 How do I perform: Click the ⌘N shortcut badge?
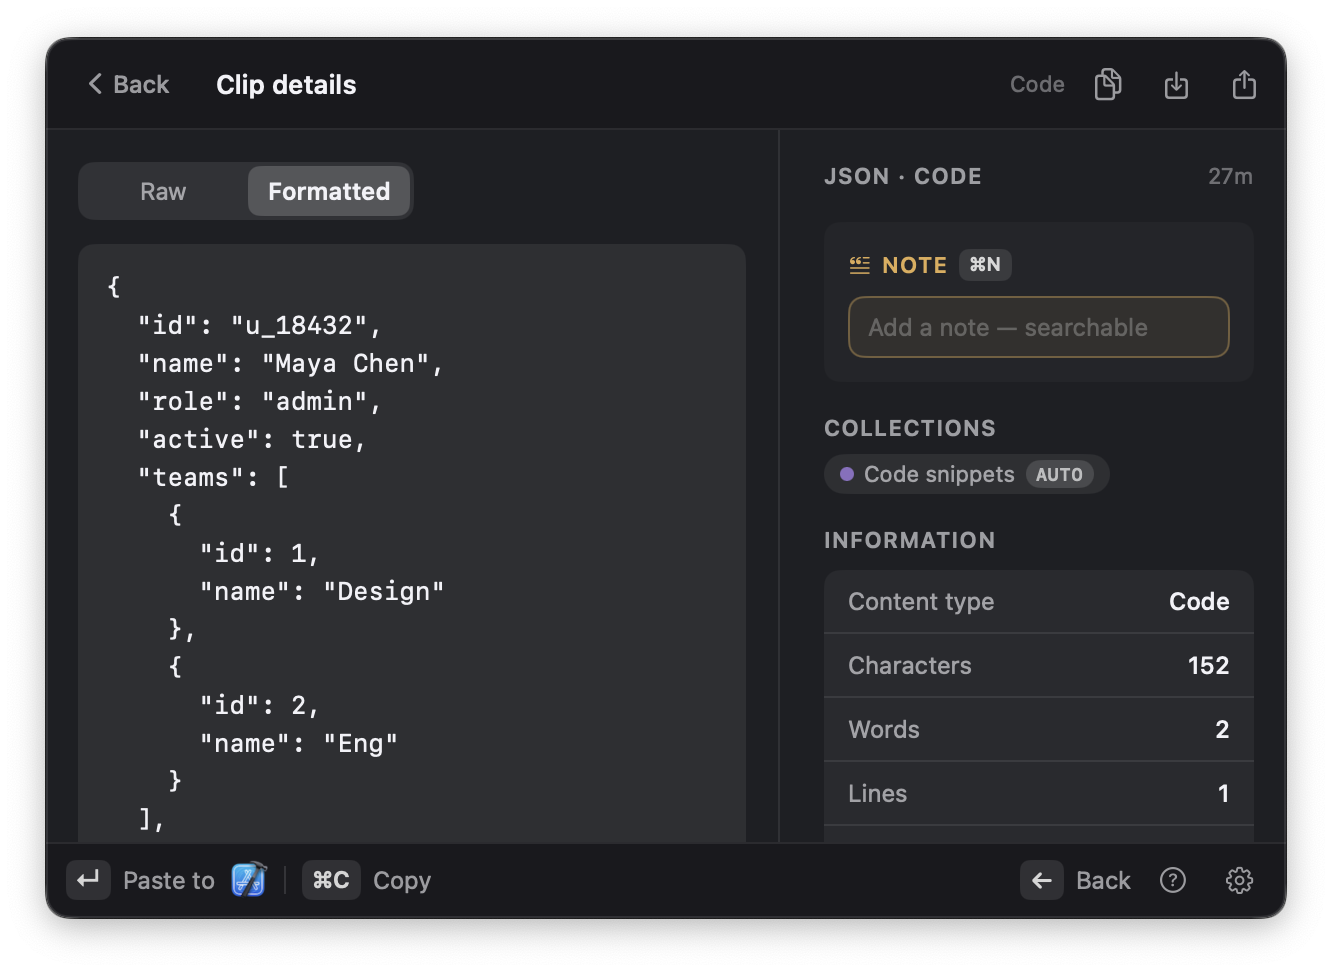985,265
